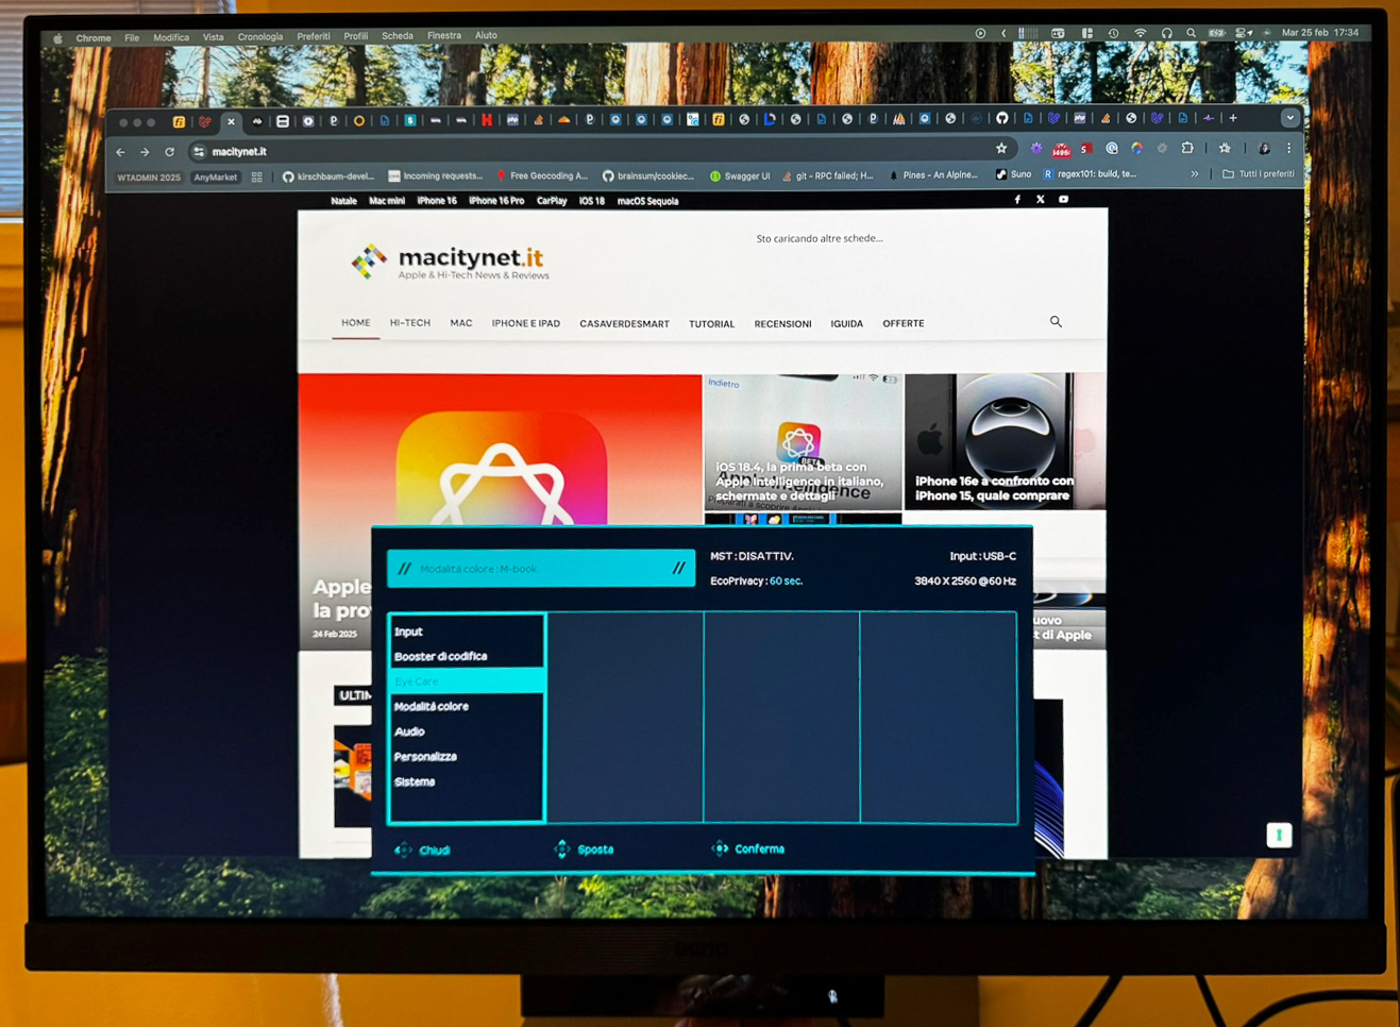
Task: Open macitynet's YouTube icon link
Action: [1064, 200]
